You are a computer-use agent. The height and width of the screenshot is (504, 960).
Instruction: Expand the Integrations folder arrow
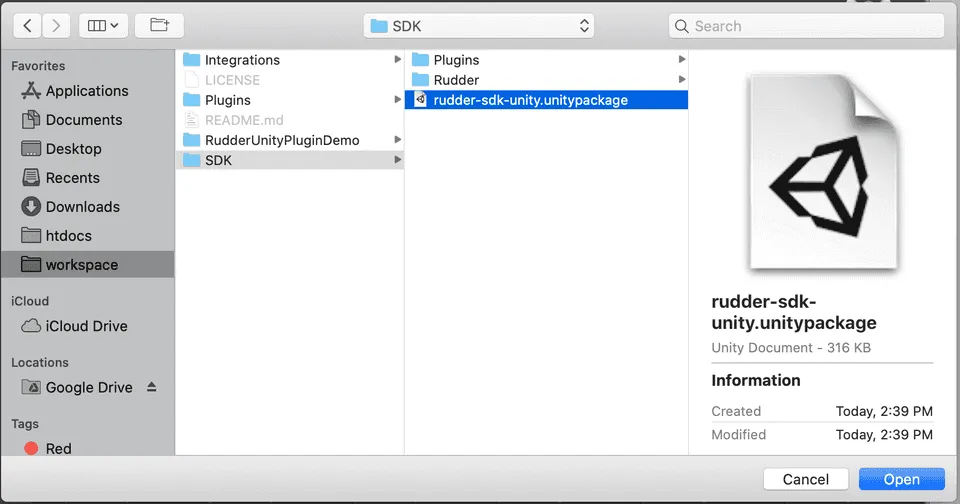[398, 60]
